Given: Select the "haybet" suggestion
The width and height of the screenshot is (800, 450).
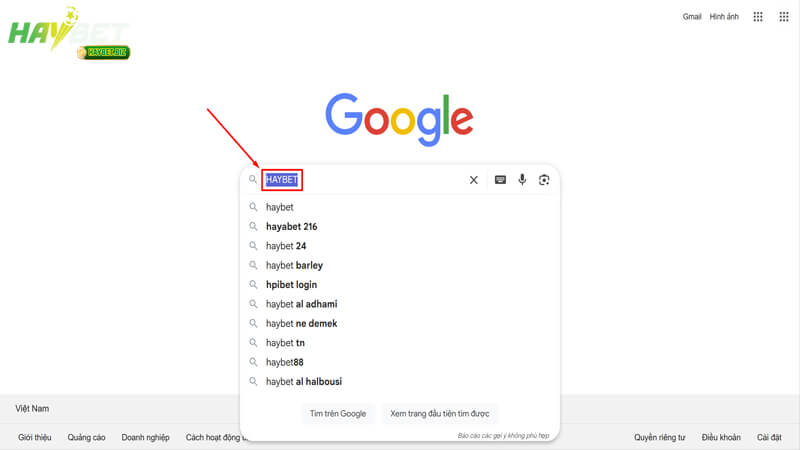Looking at the screenshot, I should (x=280, y=207).
